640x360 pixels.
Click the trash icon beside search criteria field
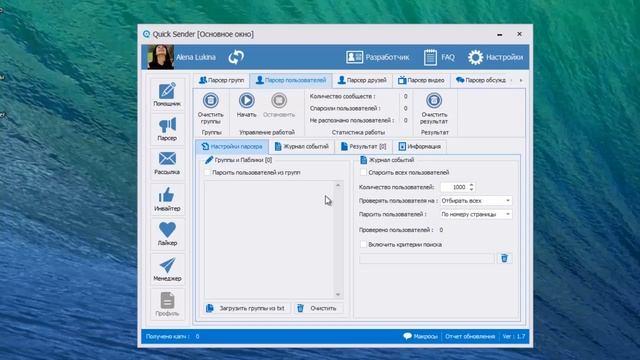pos(504,258)
